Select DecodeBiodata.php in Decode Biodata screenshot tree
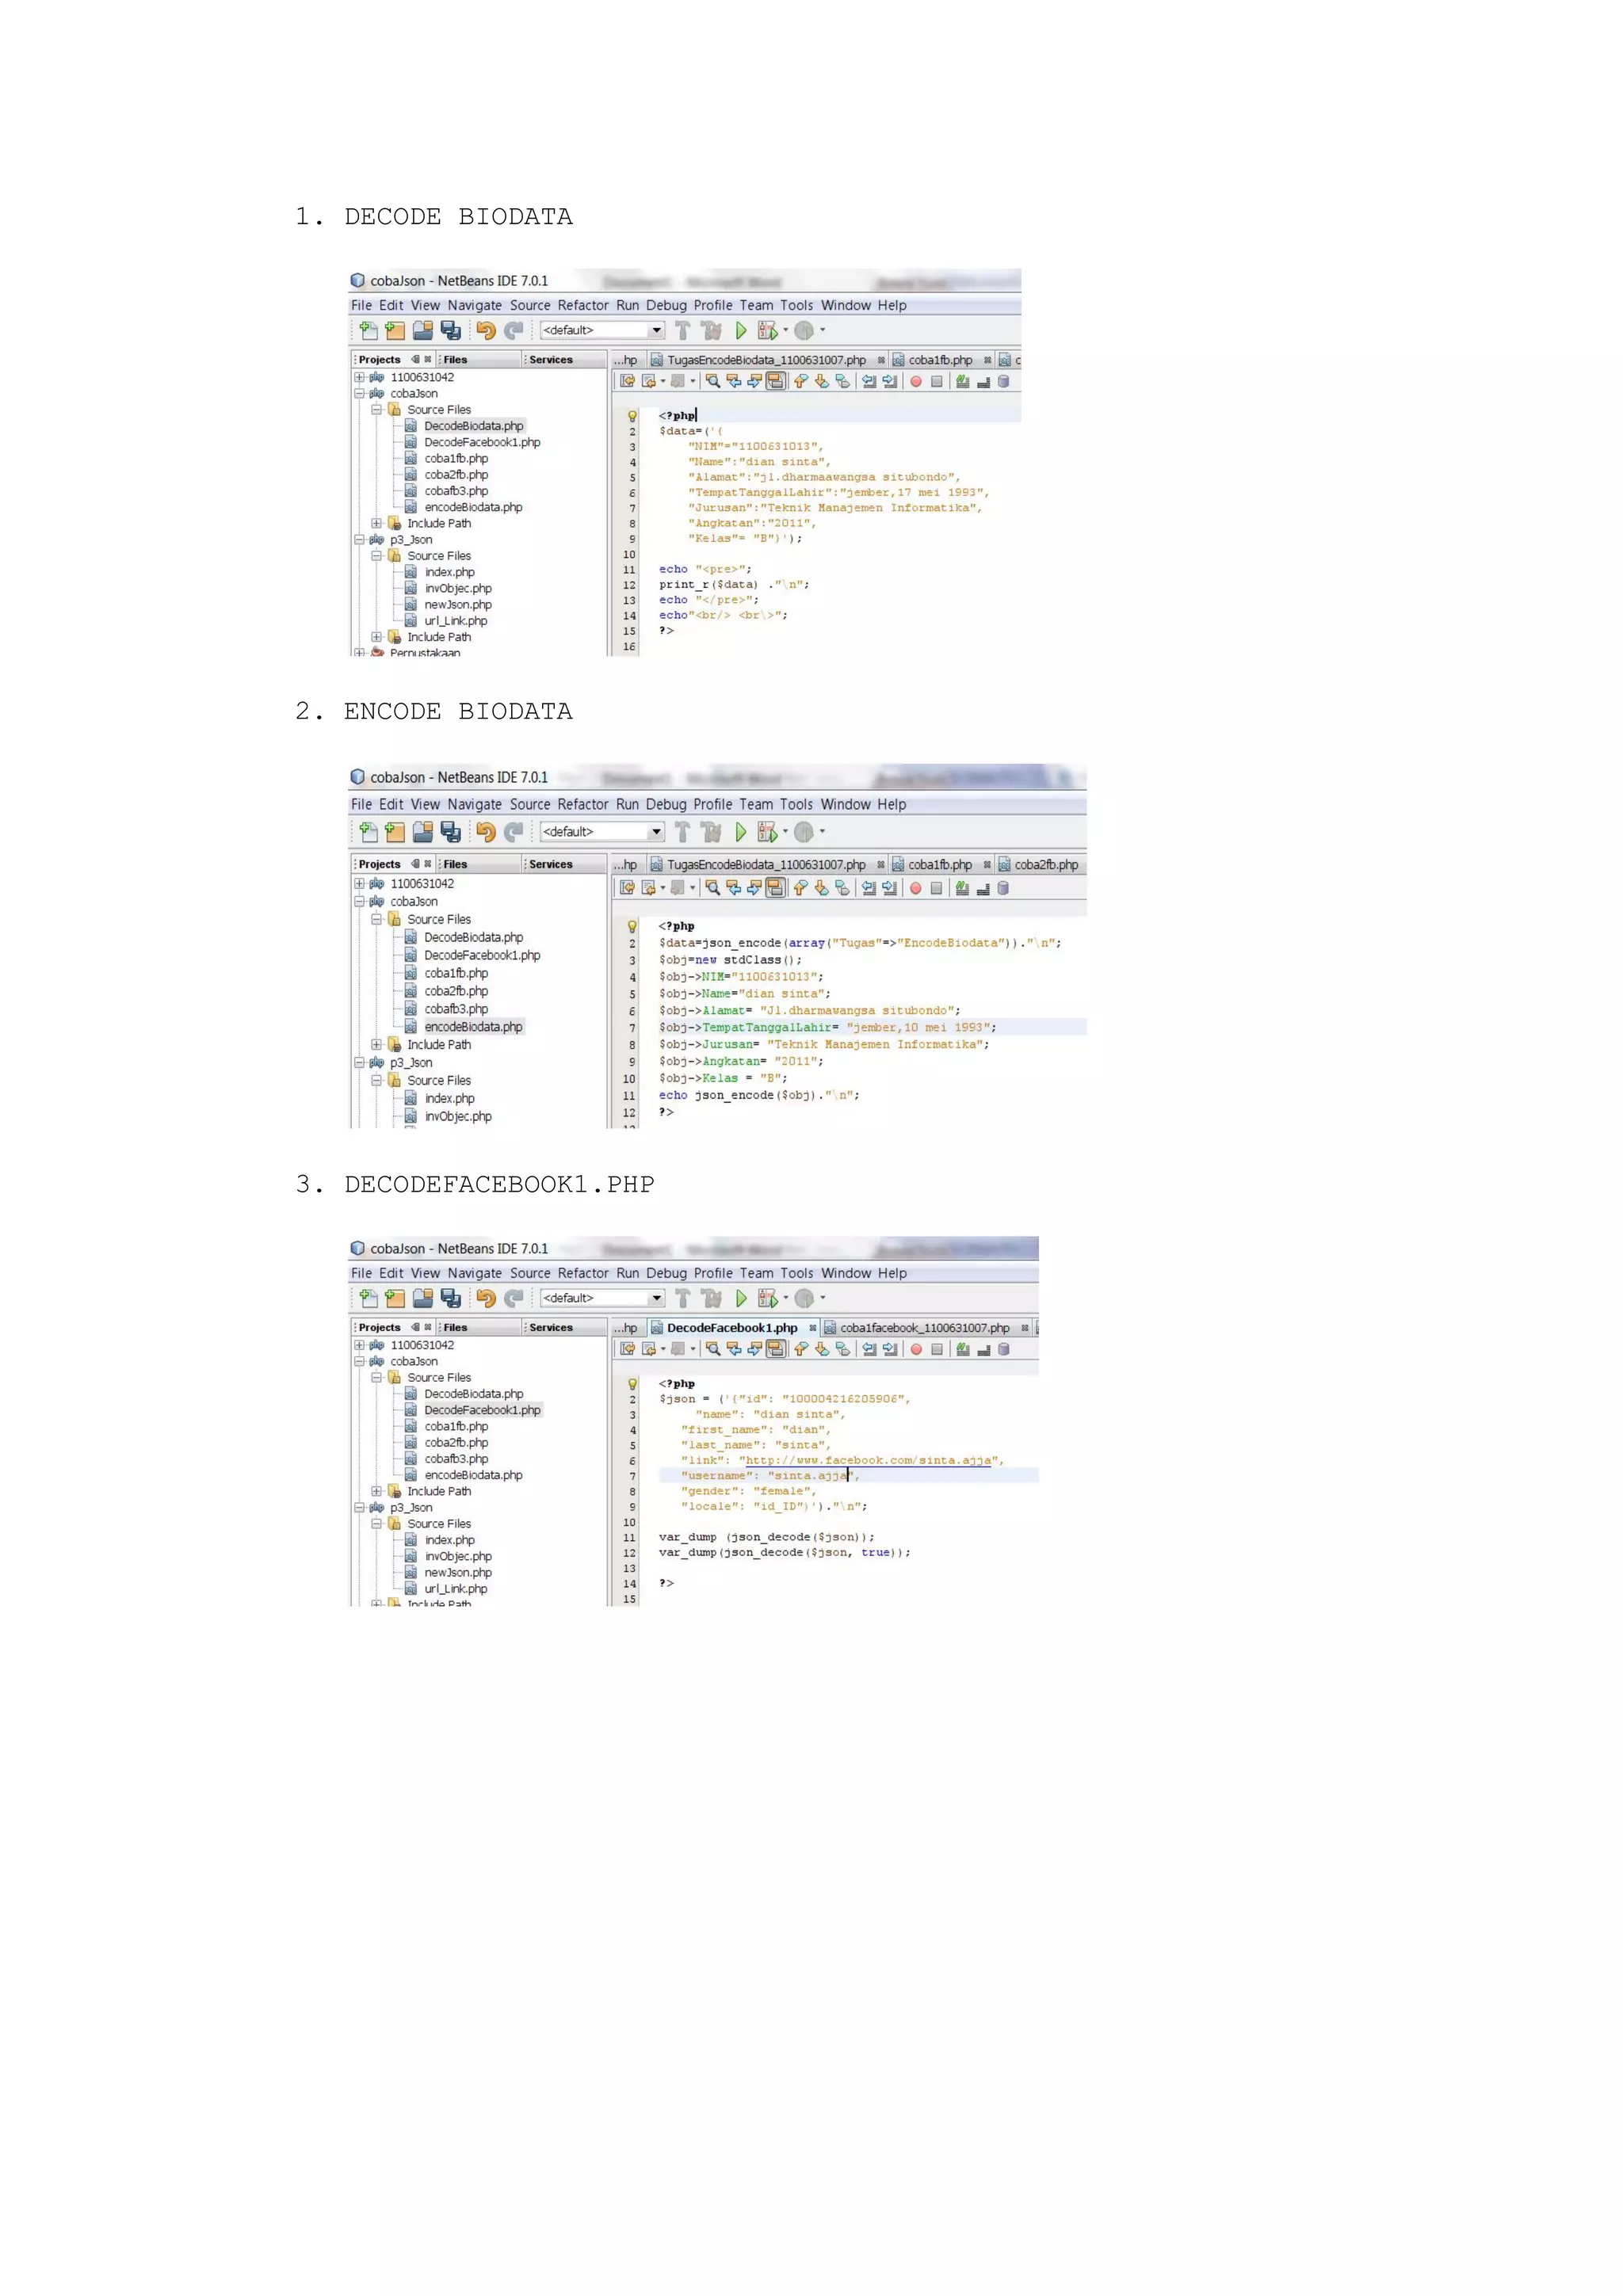The image size is (1623, 2296). 473,426
